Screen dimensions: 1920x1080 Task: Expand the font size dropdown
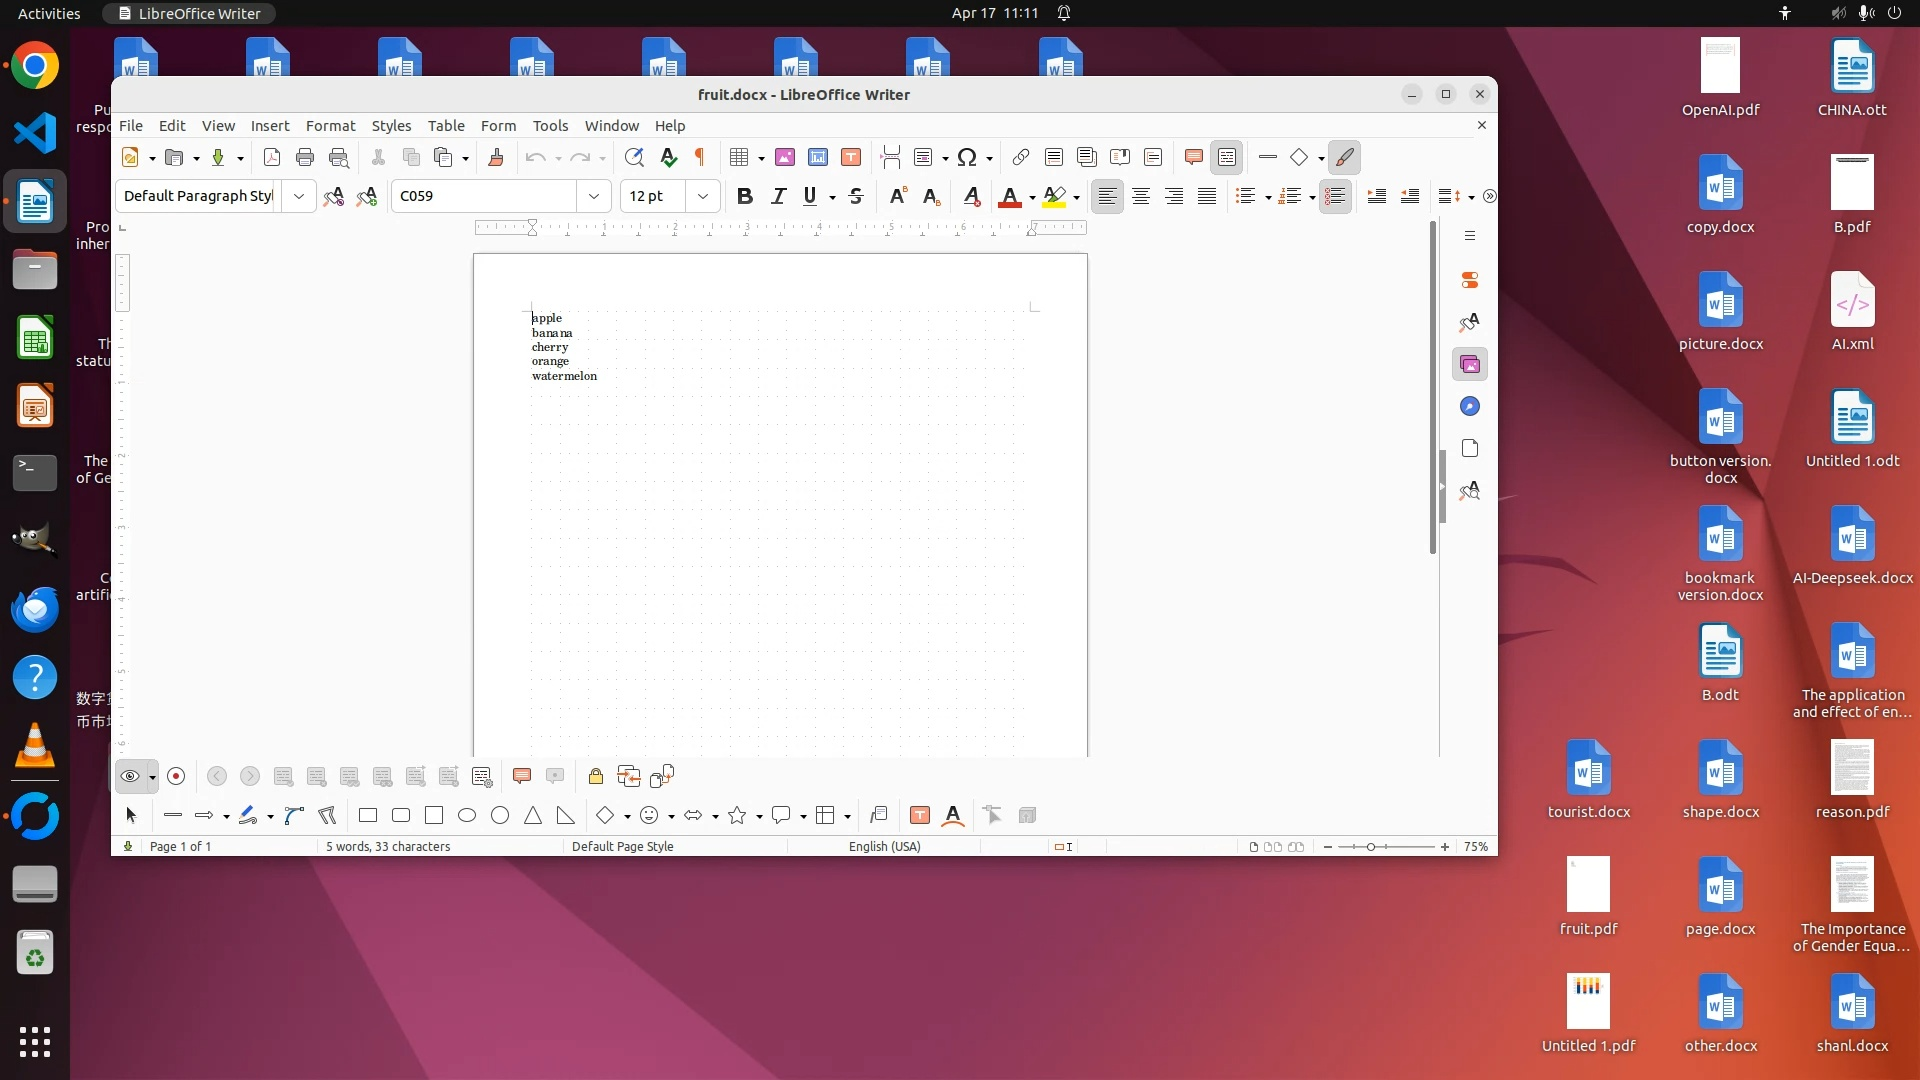coord(703,196)
